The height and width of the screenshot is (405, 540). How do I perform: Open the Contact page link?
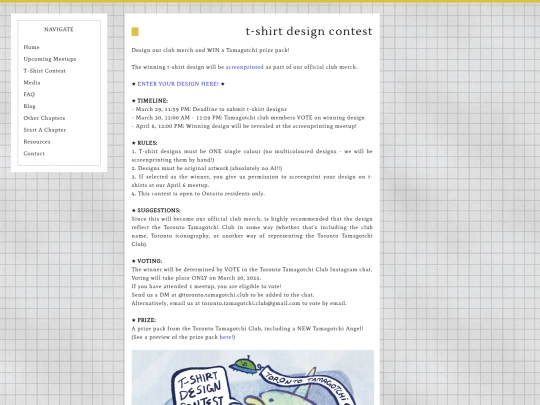tap(34, 154)
